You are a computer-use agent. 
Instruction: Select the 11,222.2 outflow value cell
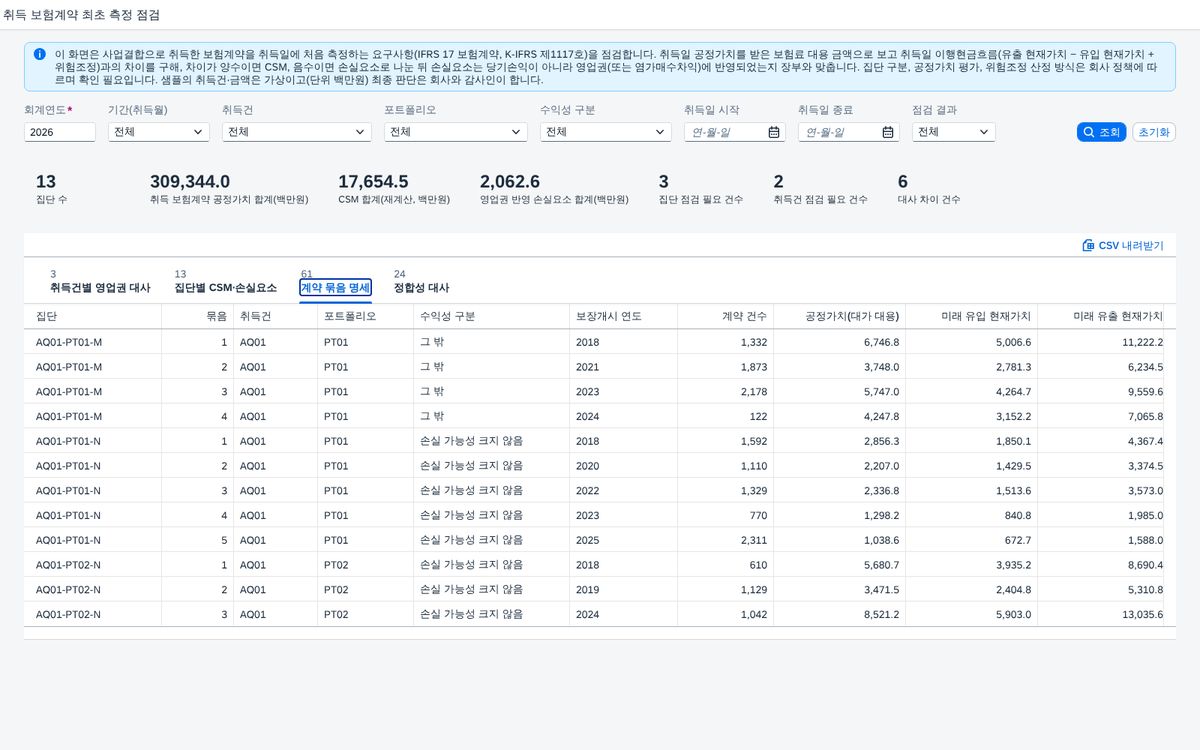pyautogui.click(x=1101, y=342)
